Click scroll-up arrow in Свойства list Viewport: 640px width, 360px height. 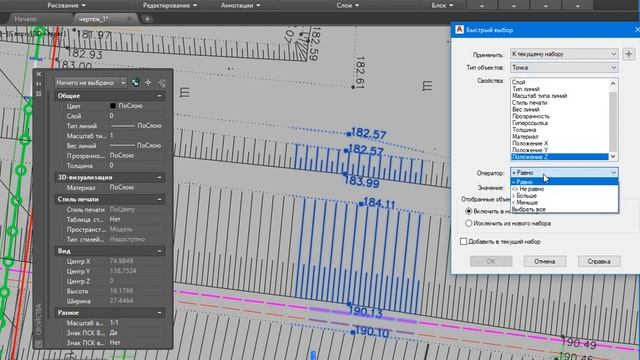click(613, 83)
